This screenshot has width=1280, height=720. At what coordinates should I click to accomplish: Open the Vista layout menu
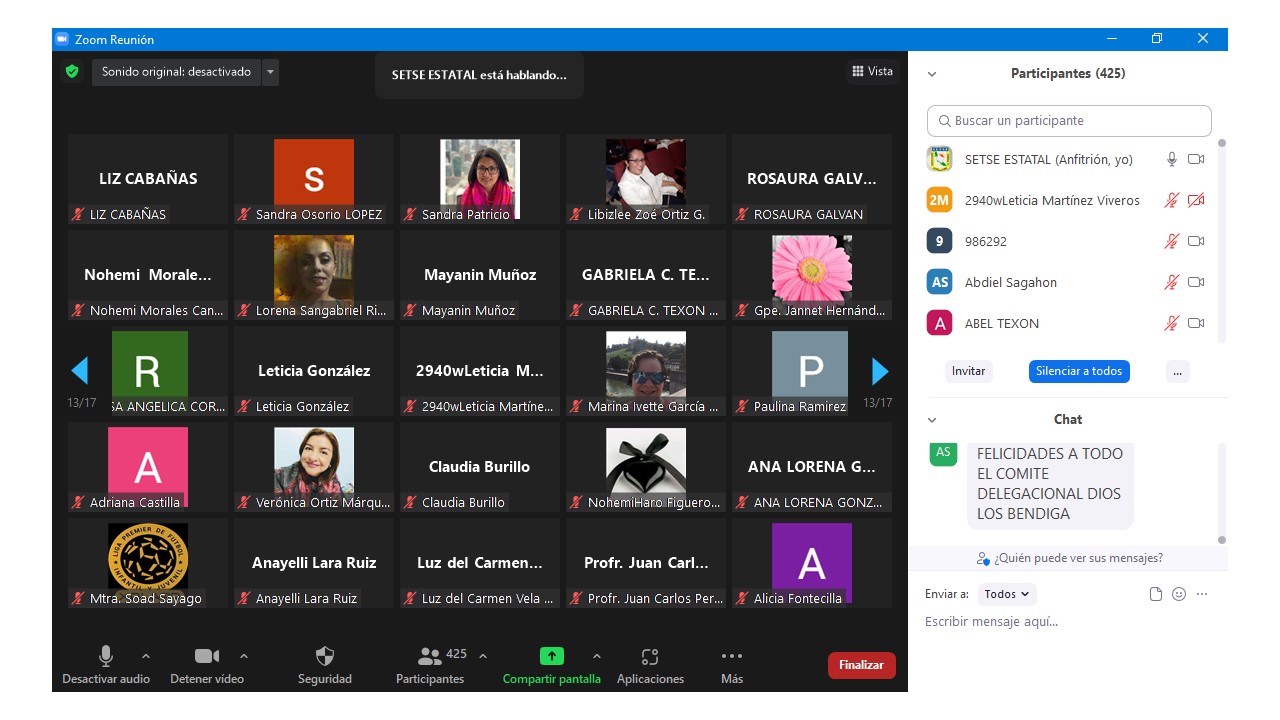pos(872,71)
